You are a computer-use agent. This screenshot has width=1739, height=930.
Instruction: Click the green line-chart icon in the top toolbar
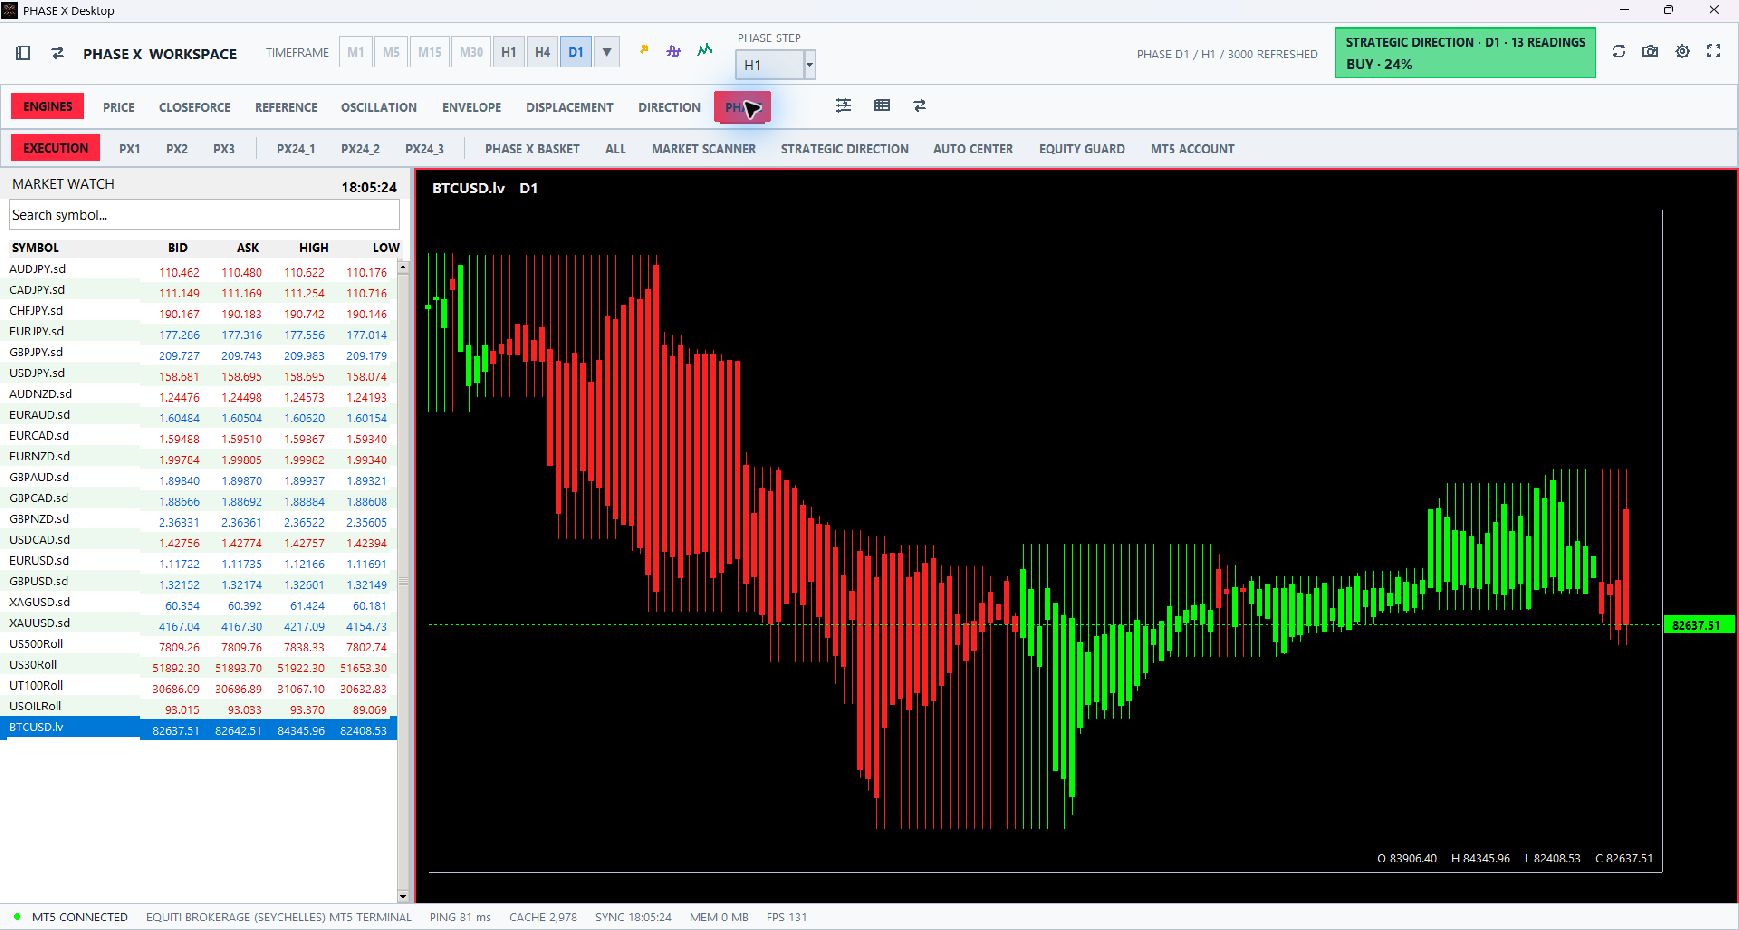[705, 49]
